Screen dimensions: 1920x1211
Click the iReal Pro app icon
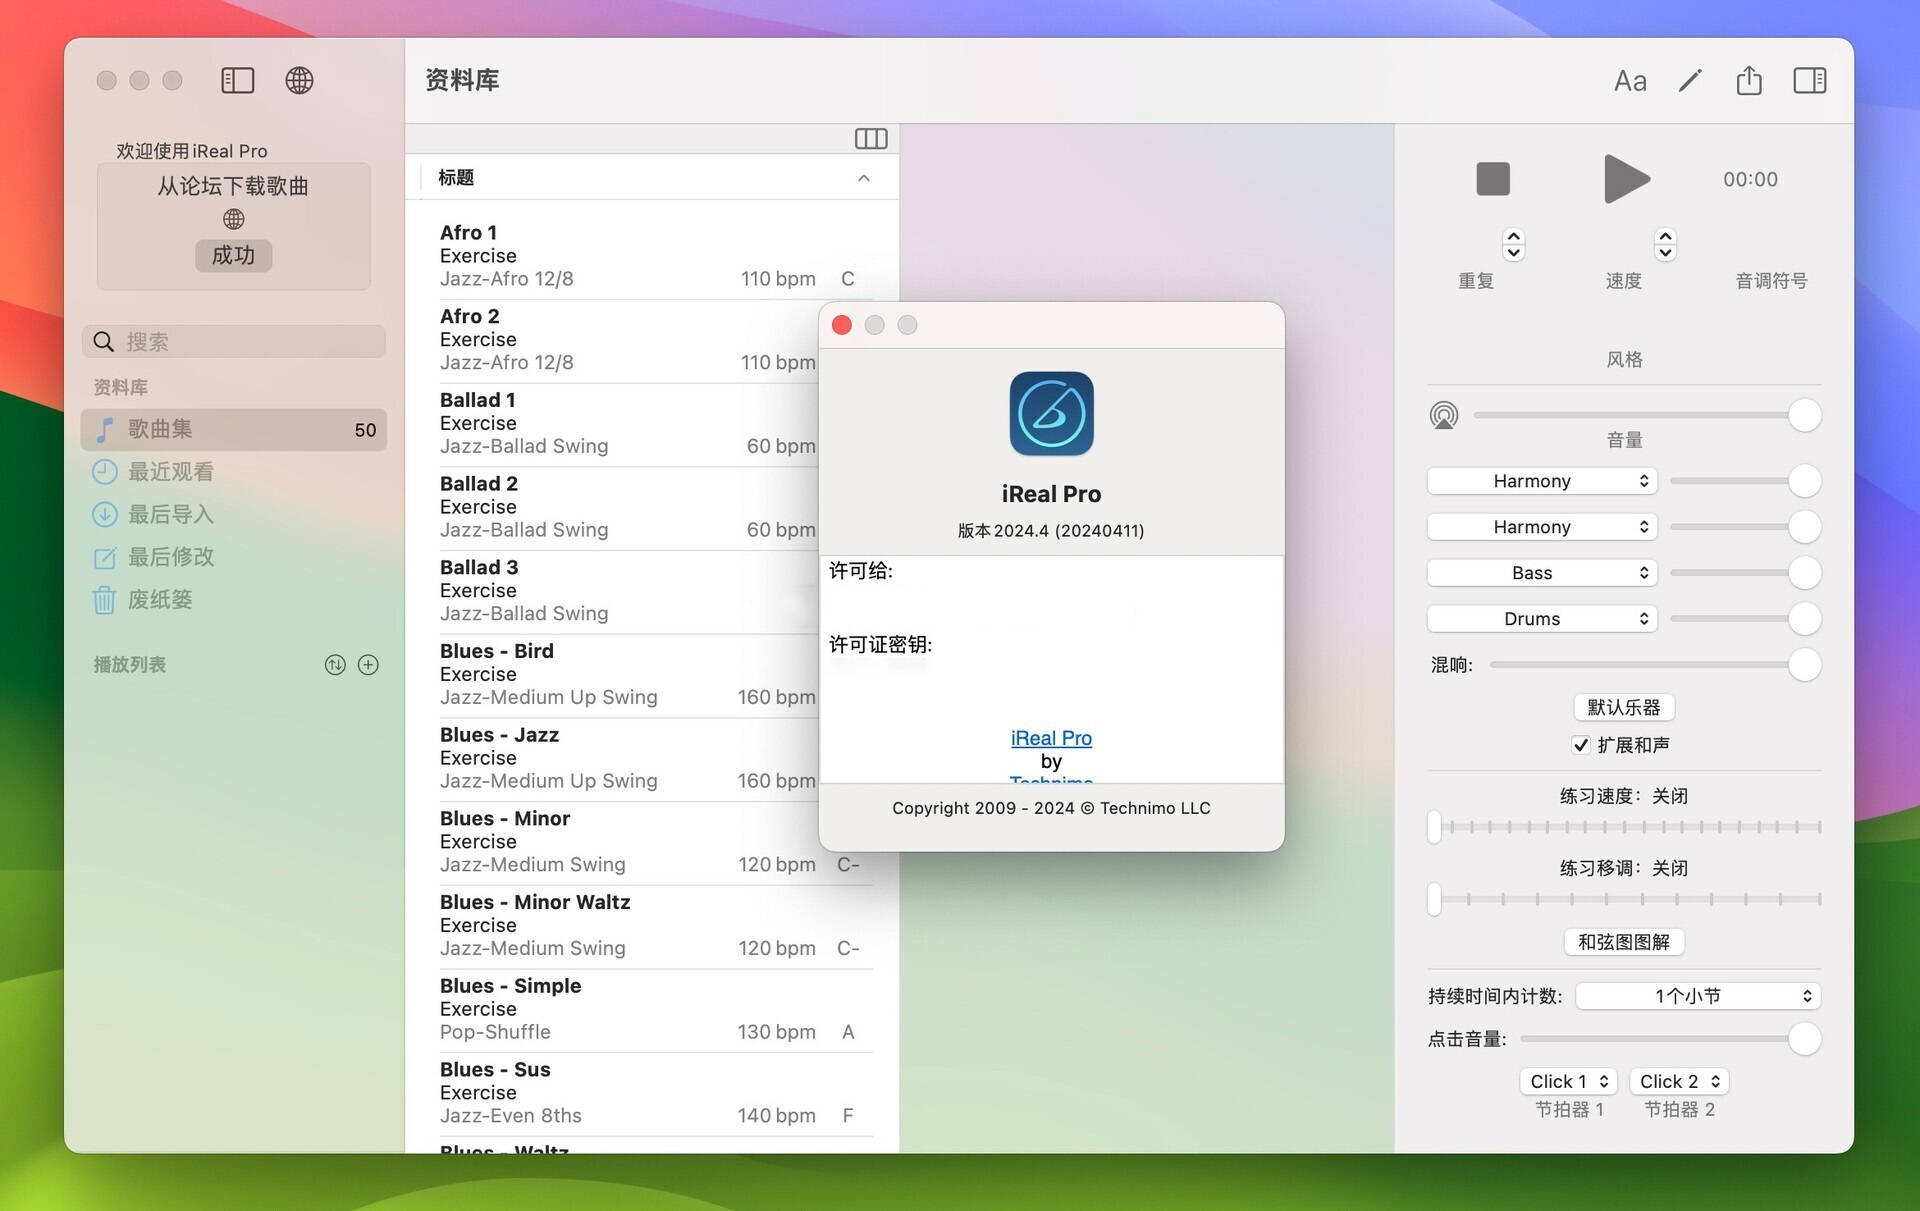pyautogui.click(x=1051, y=413)
